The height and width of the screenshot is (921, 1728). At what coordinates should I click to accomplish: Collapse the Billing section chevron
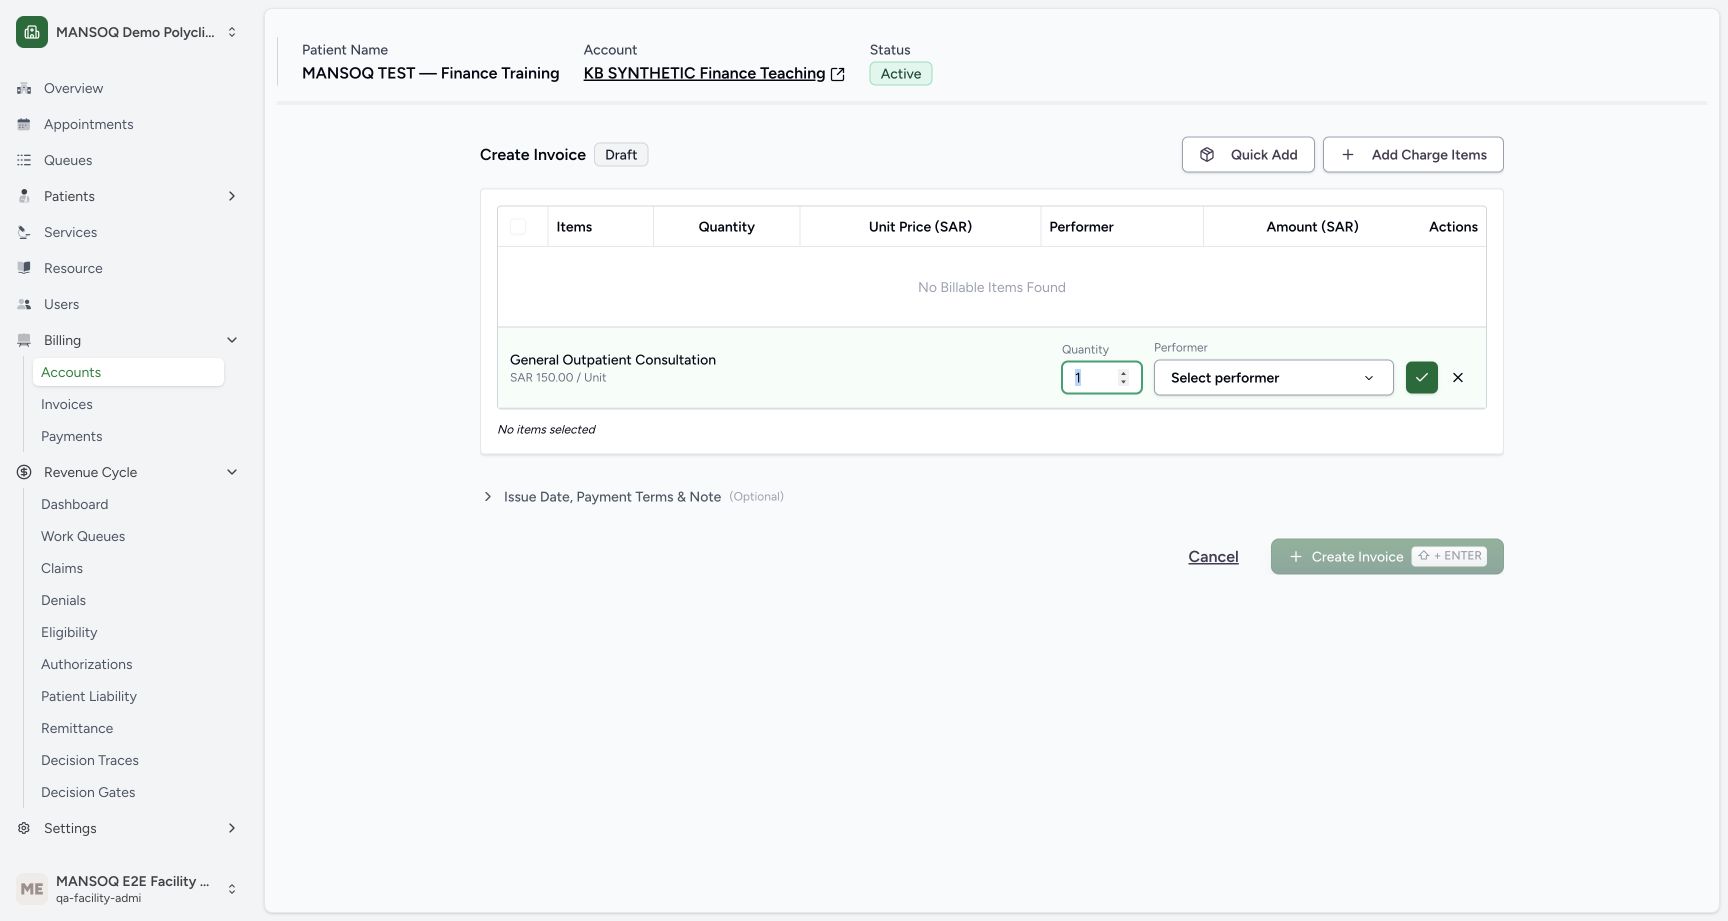[x=232, y=340]
